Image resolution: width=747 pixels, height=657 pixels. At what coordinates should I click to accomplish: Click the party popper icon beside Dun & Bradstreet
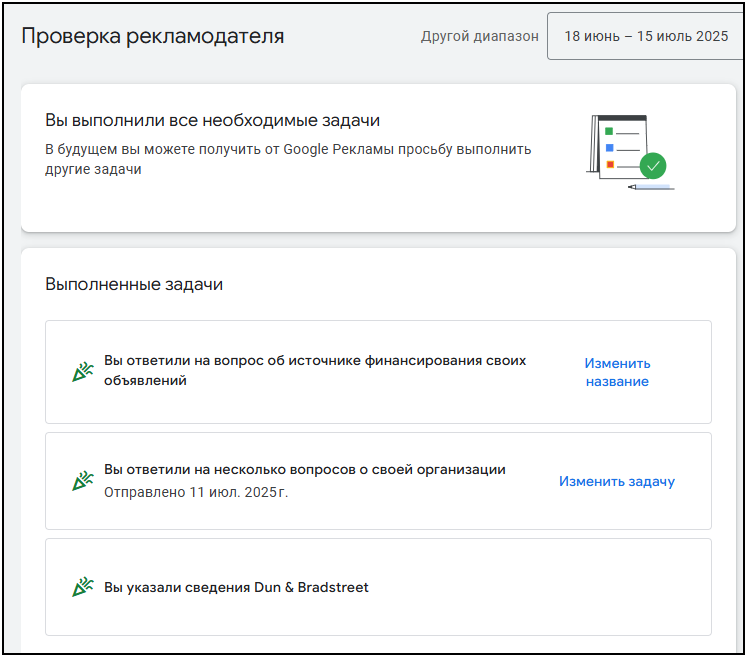coord(83,587)
